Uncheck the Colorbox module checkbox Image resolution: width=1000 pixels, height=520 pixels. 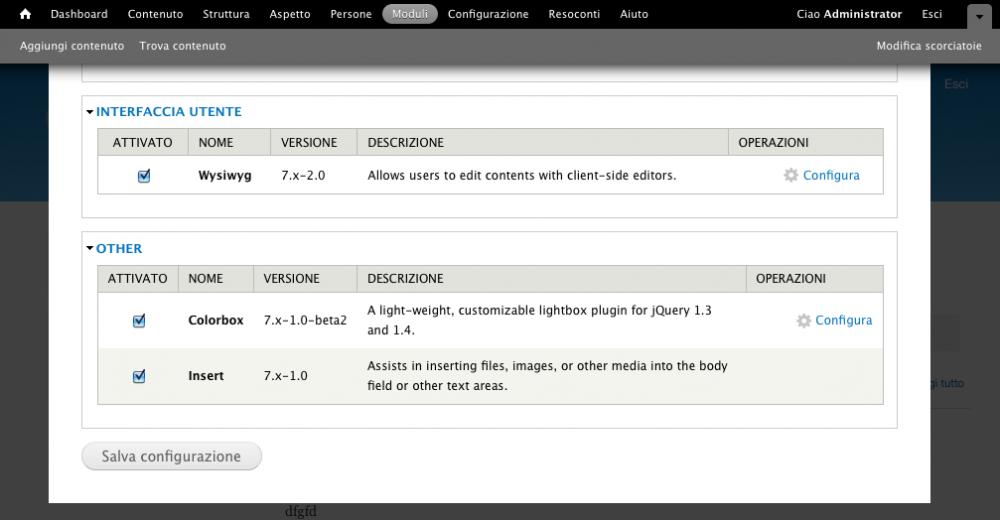[x=139, y=320]
